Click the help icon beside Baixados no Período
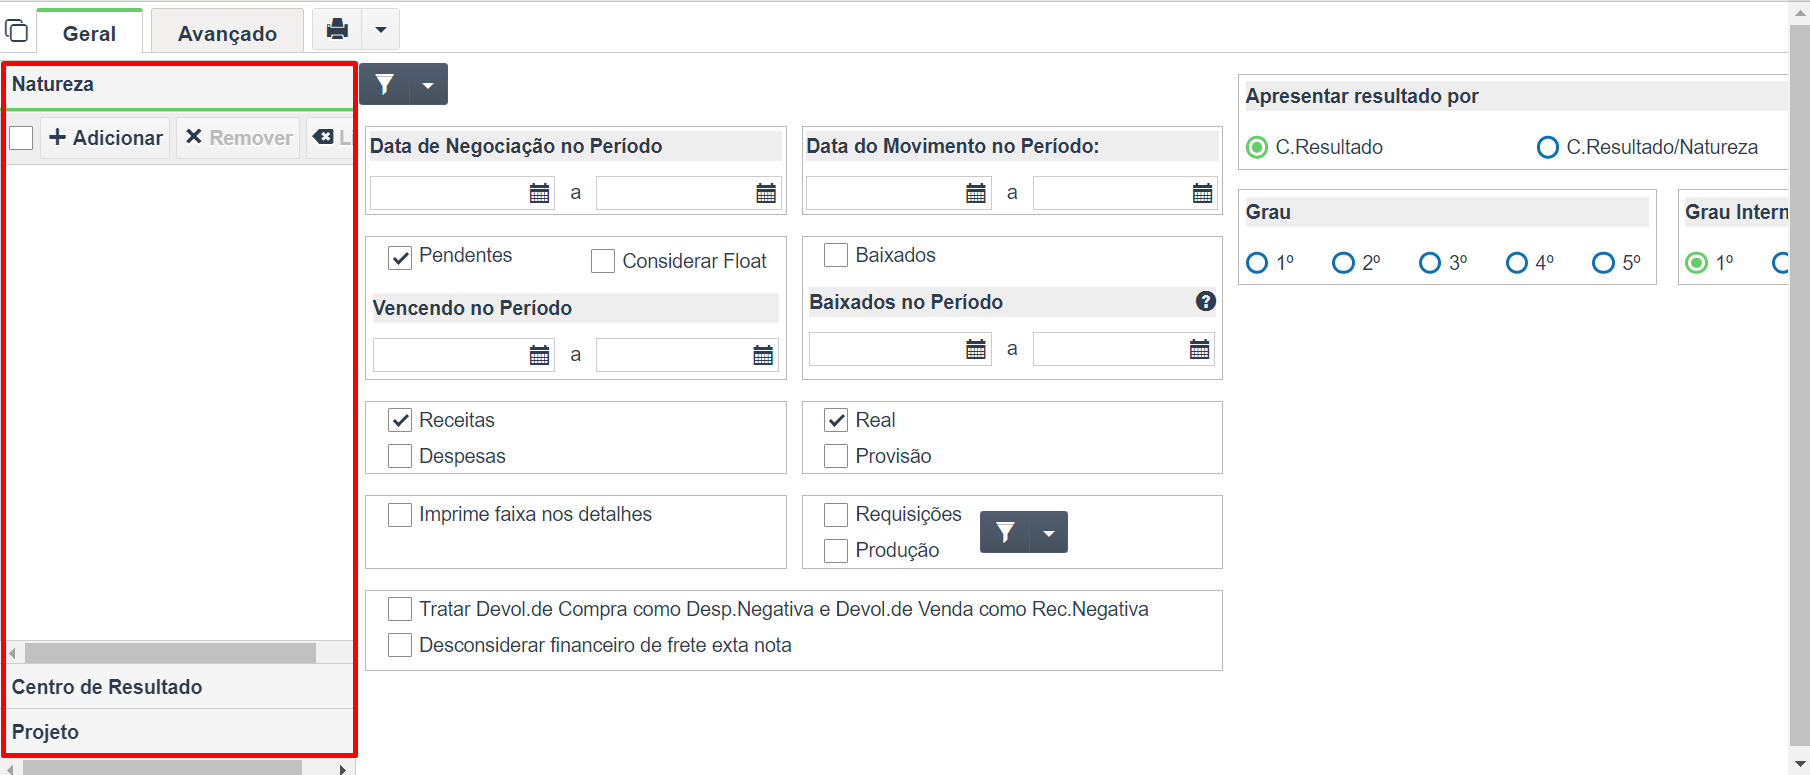 (x=1206, y=301)
